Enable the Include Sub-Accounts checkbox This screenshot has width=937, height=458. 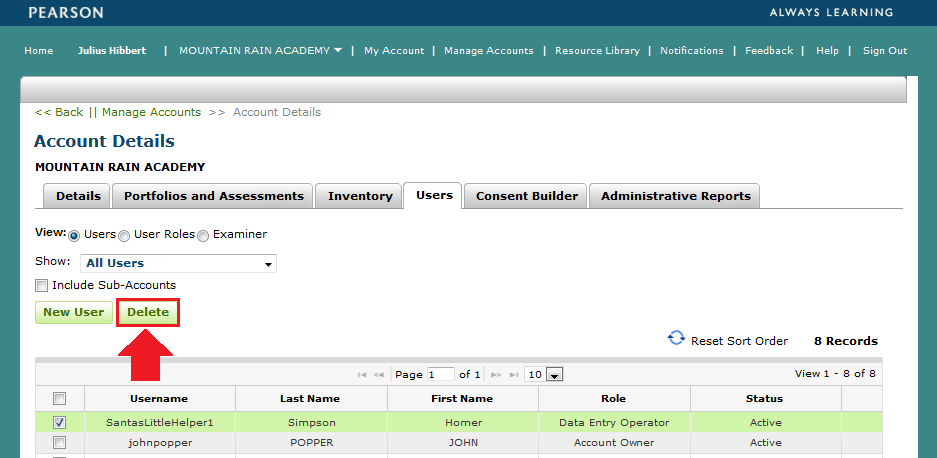coord(42,285)
